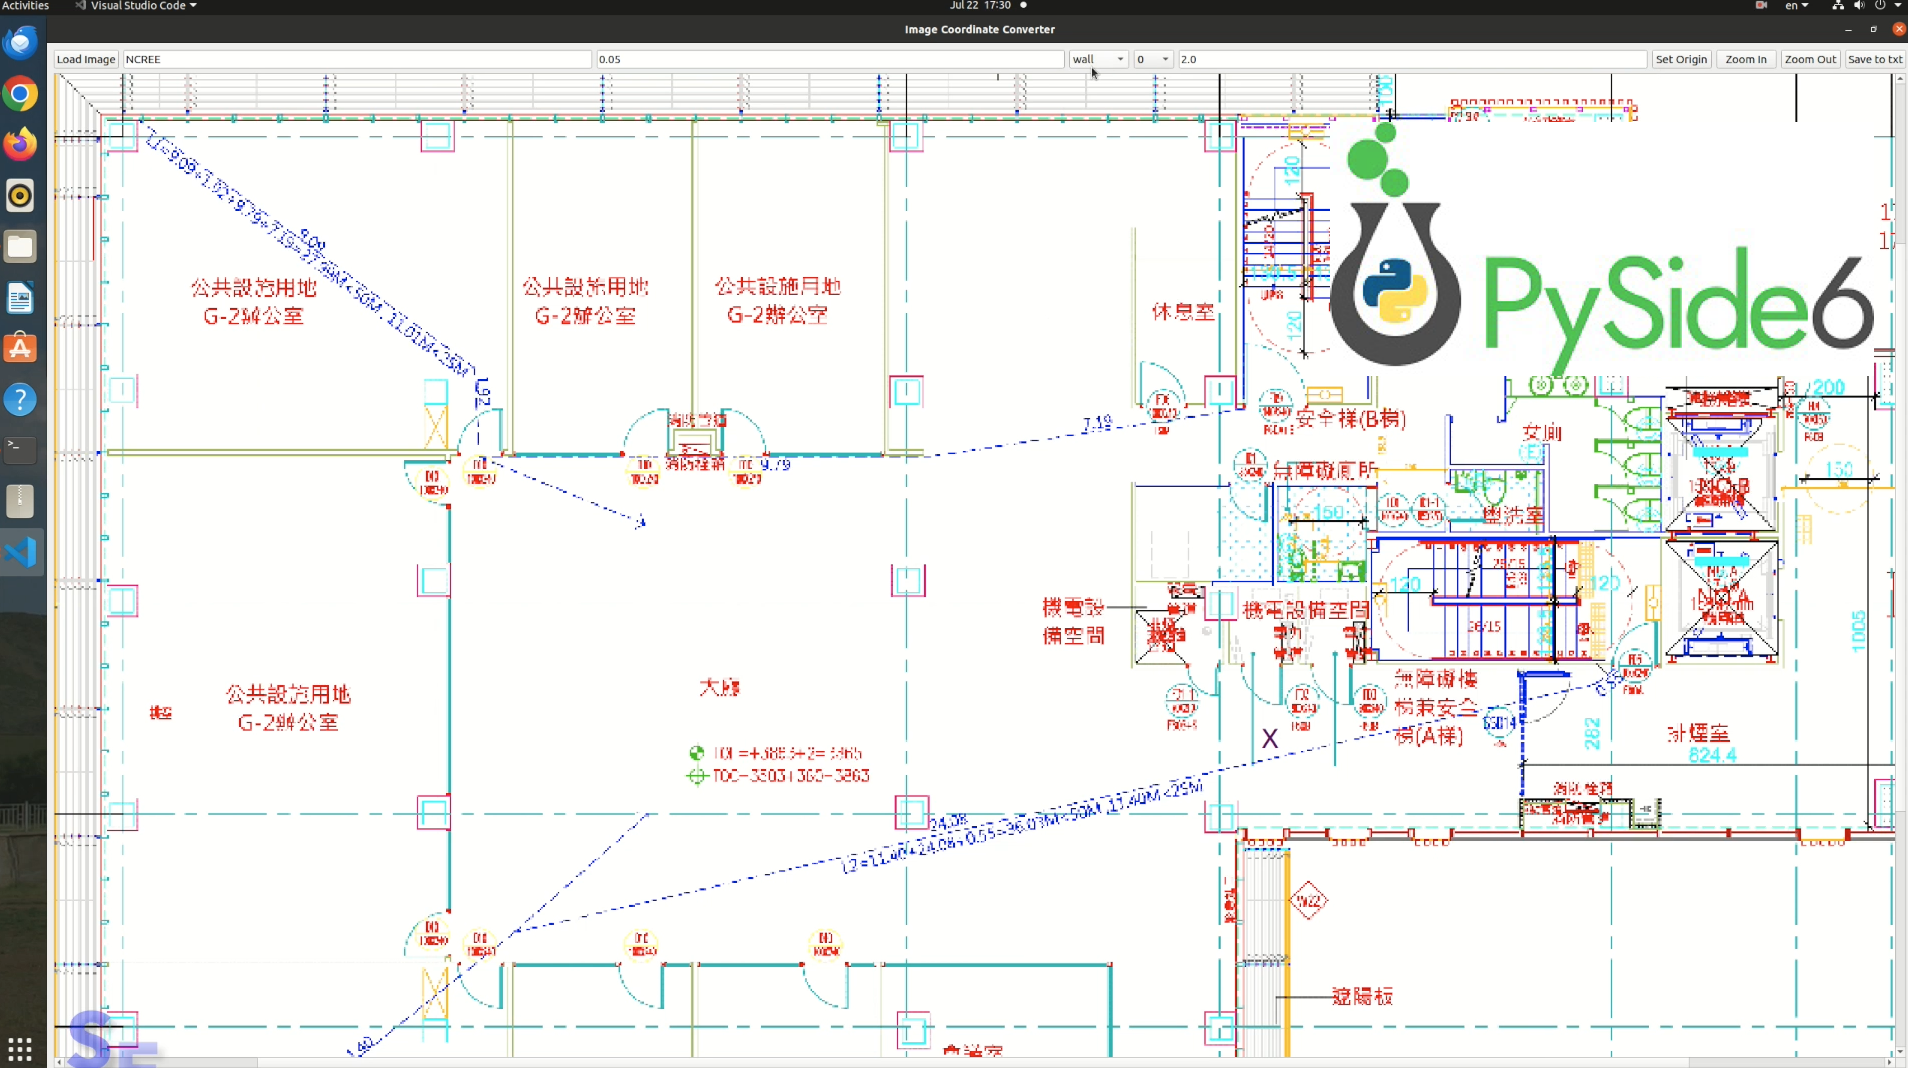The width and height of the screenshot is (1908, 1068).
Task: Launch Google Chrome from the dock
Action: (x=20, y=94)
